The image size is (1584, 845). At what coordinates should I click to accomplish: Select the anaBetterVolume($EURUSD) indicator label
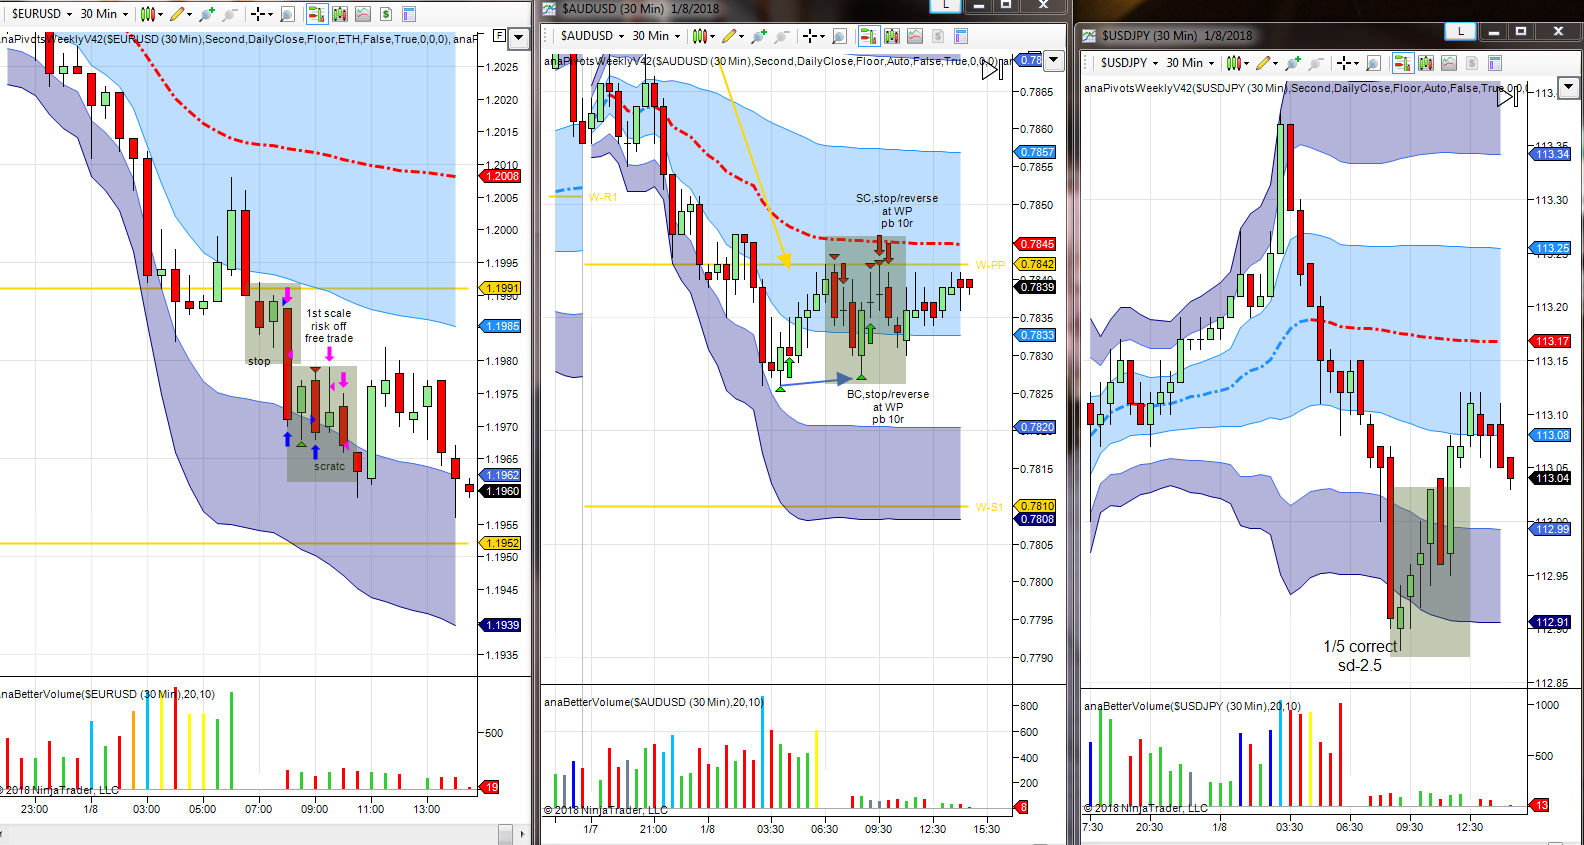(x=108, y=694)
